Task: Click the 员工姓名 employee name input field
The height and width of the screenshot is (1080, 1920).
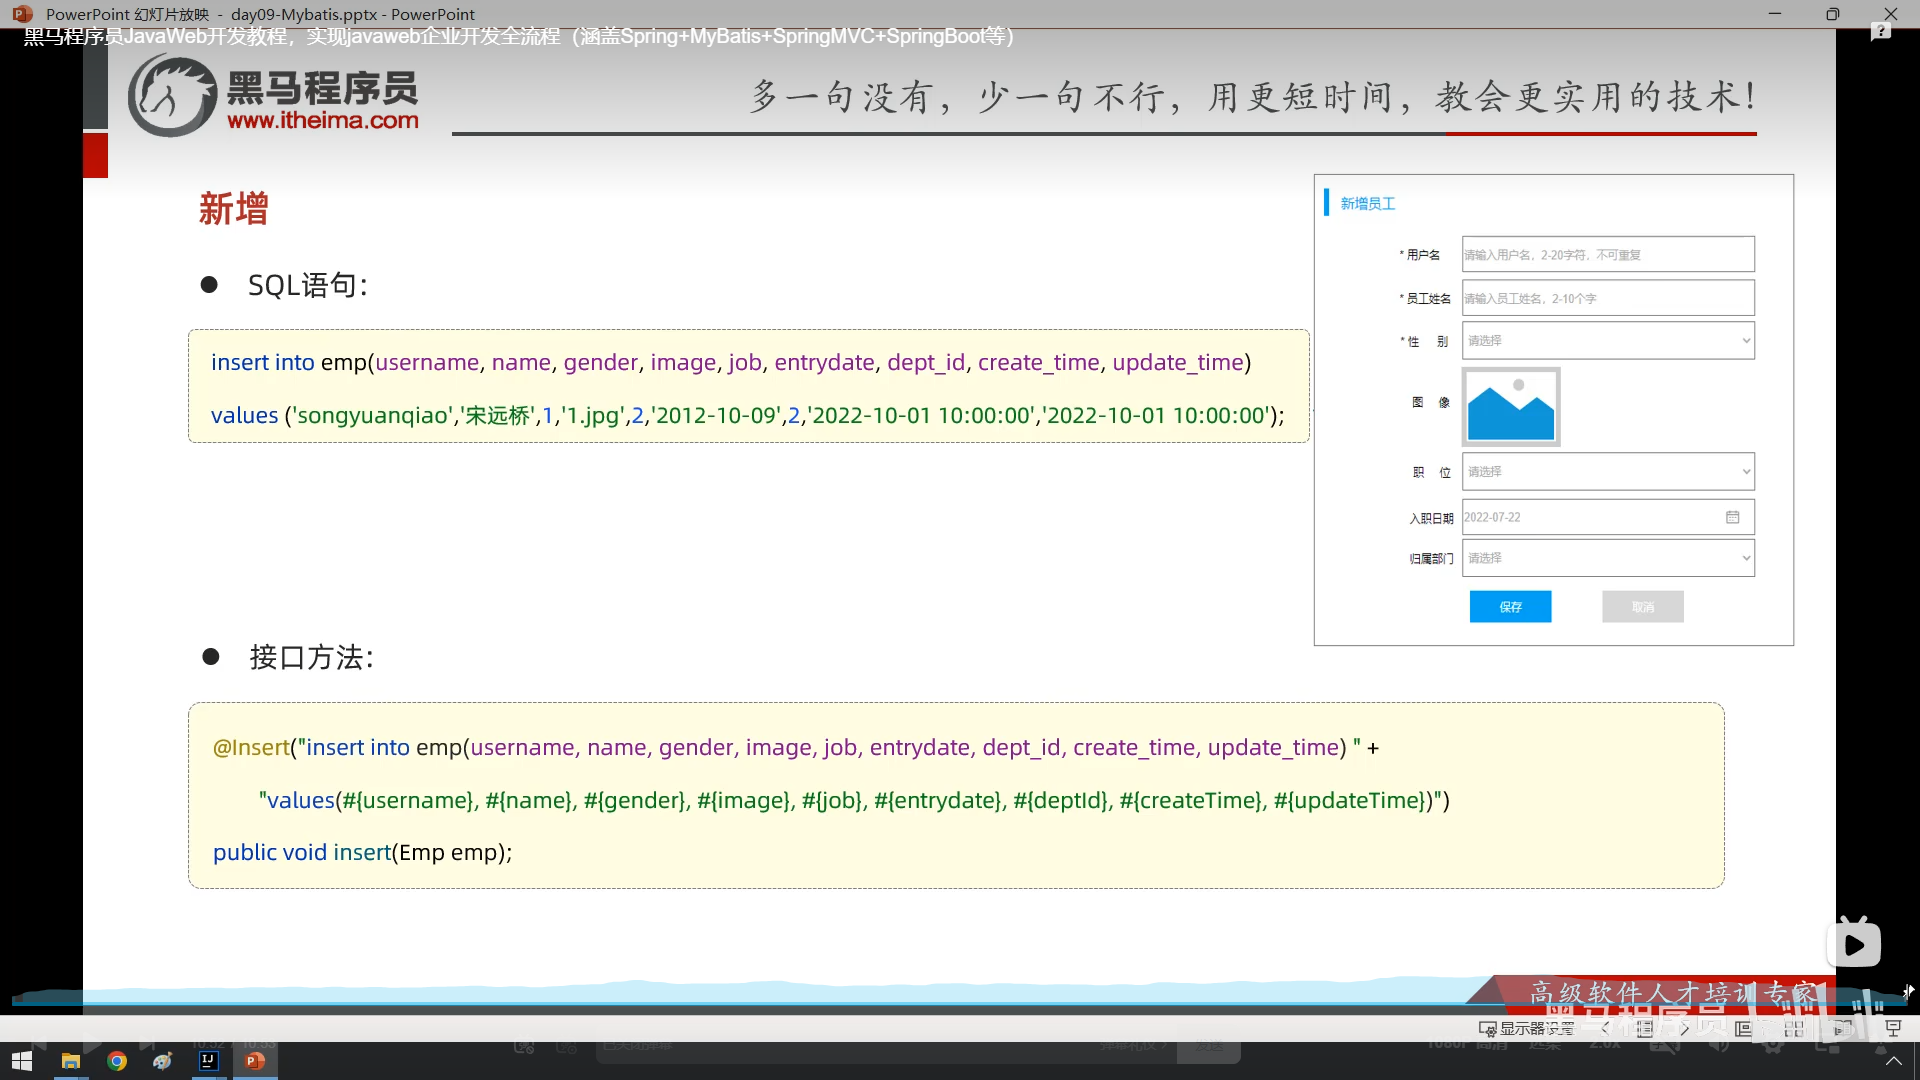Action: [1608, 298]
